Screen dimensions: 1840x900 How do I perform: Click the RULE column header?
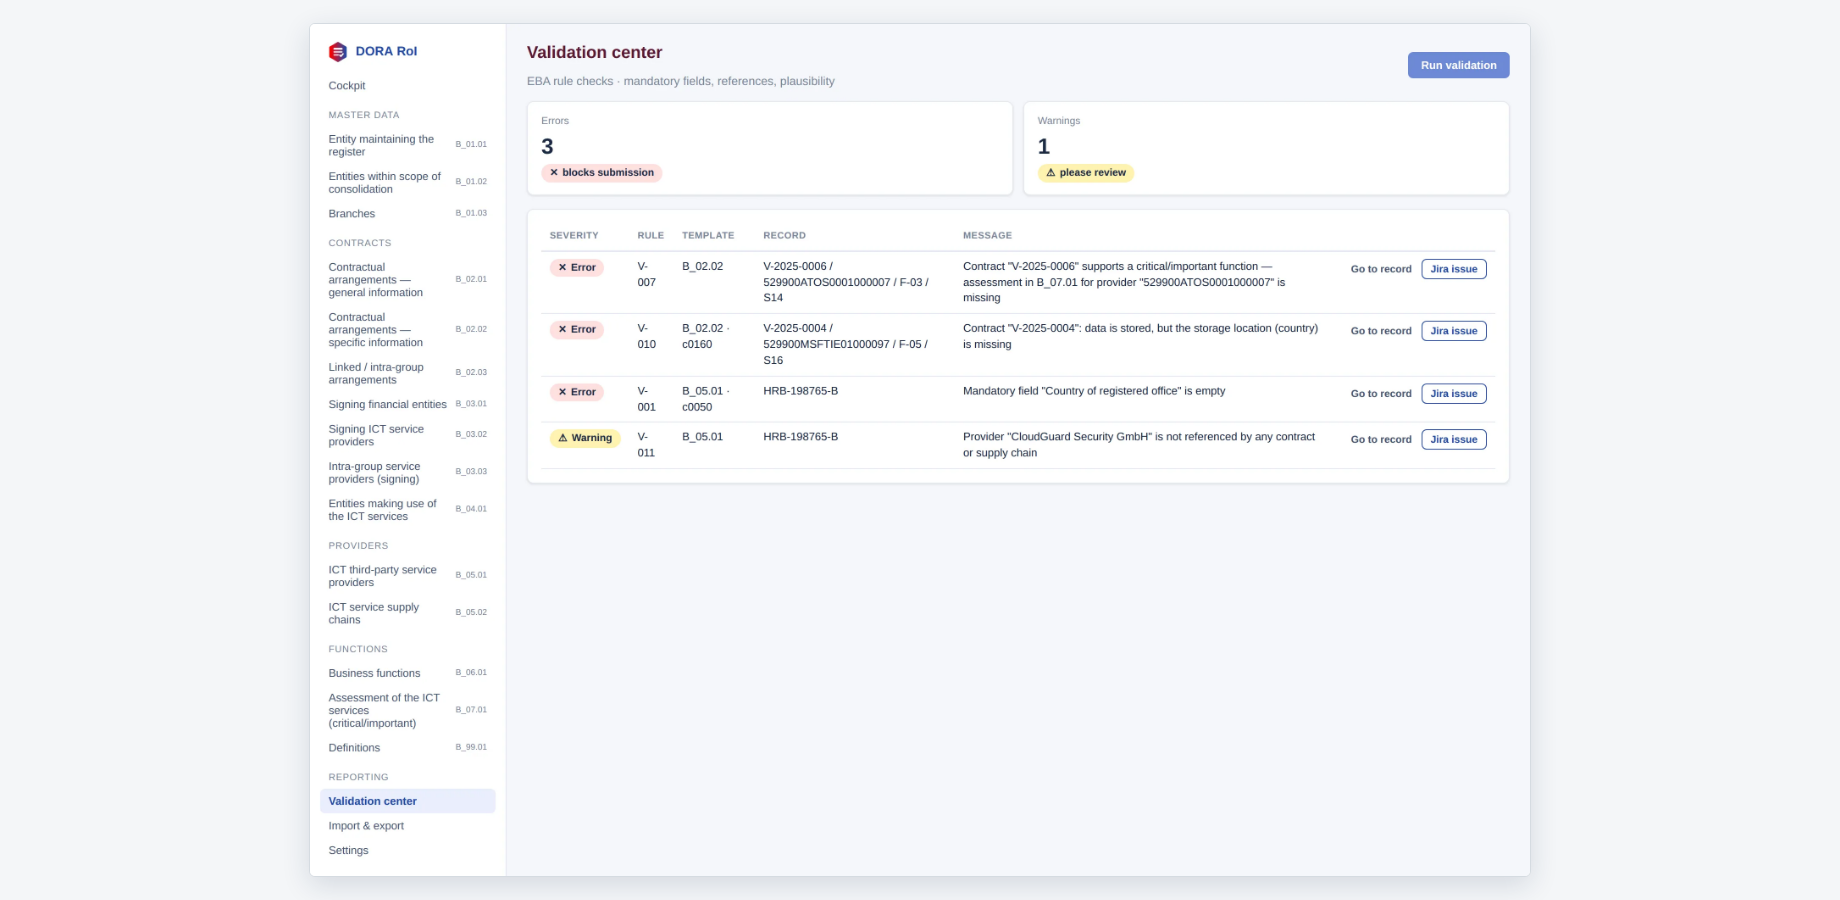click(651, 236)
